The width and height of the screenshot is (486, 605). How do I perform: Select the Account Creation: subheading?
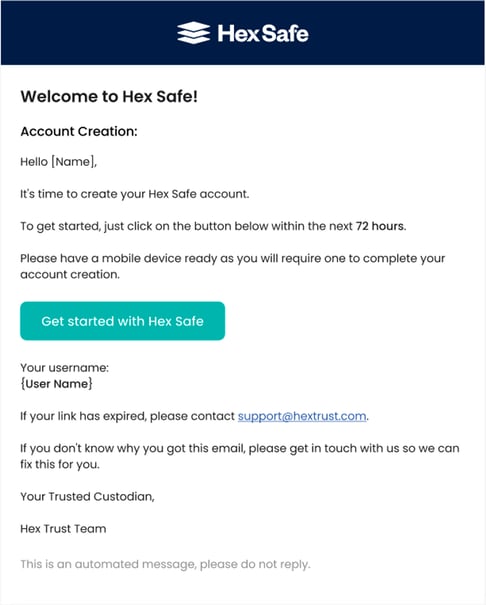pyautogui.click(x=79, y=132)
